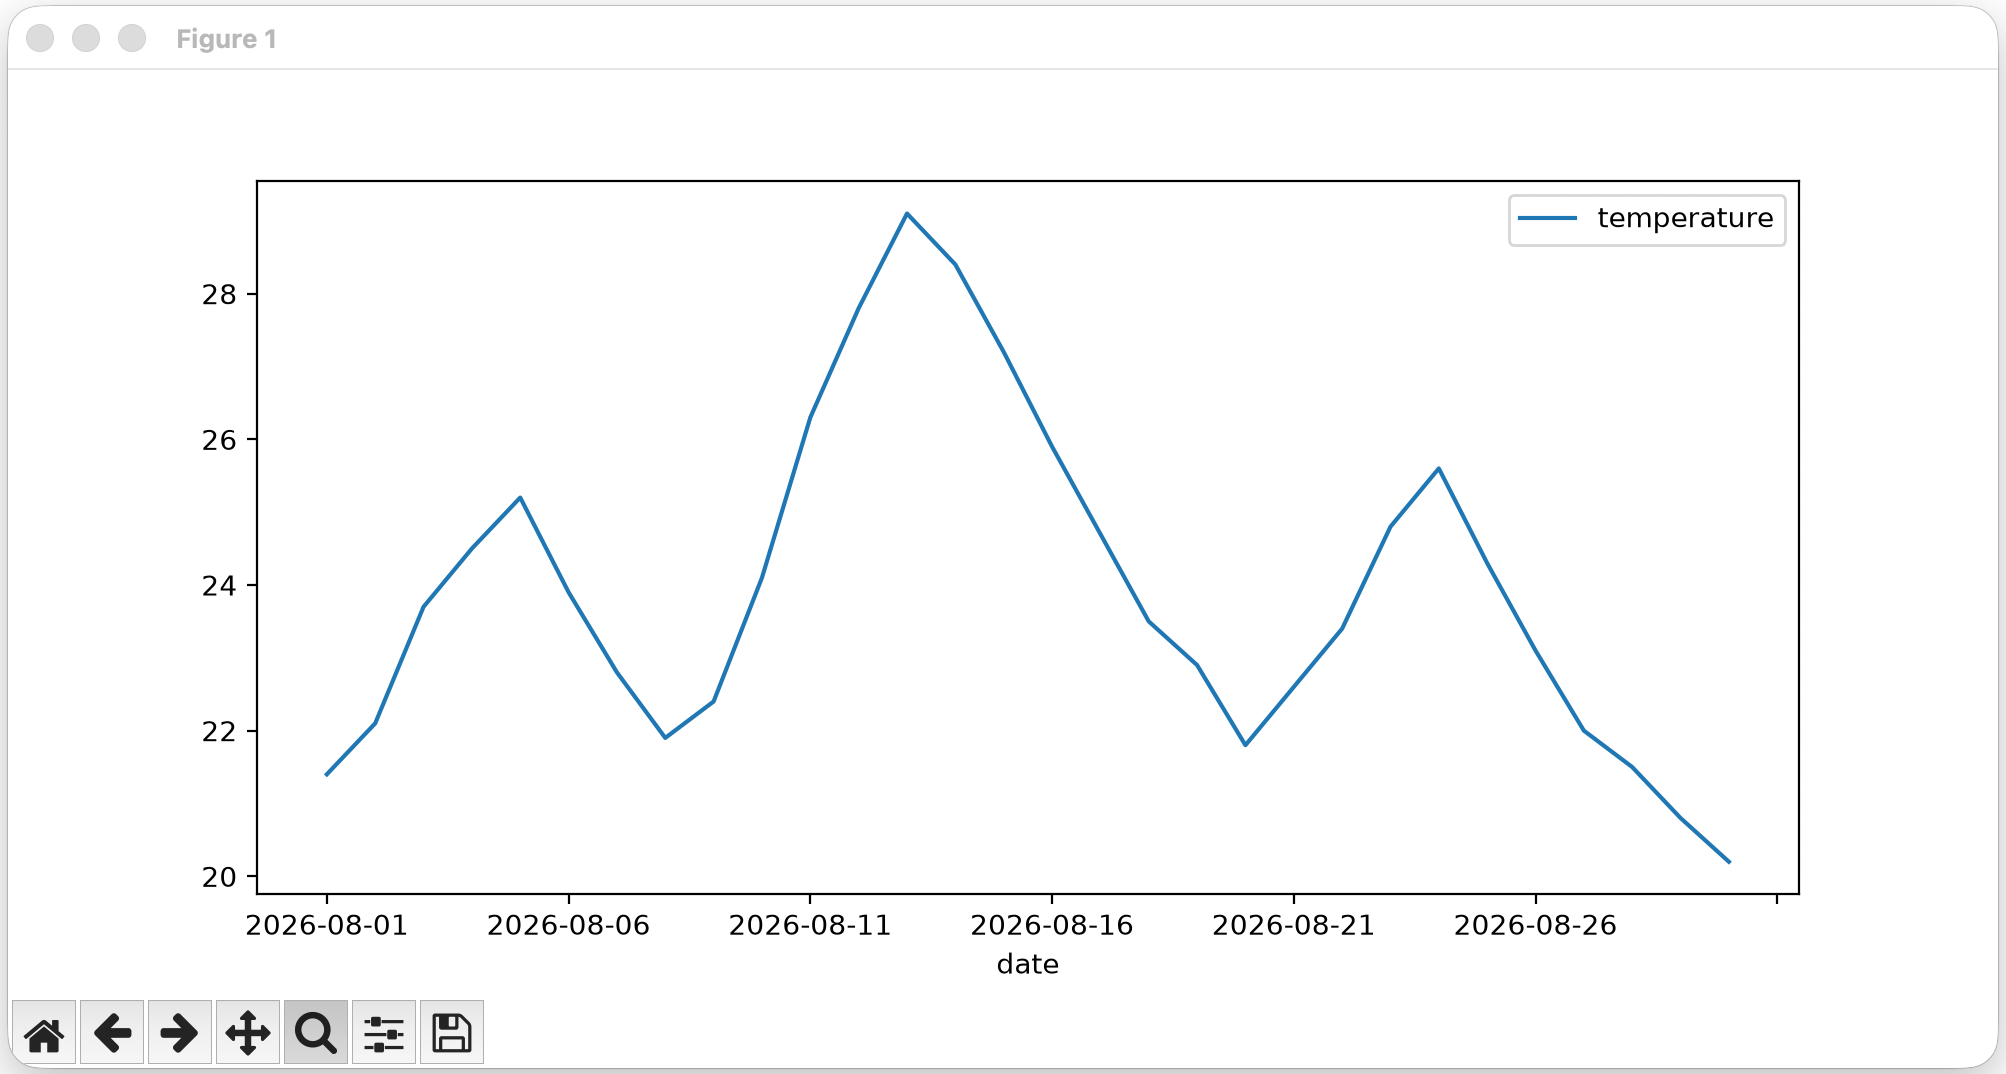This screenshot has width=2006, height=1074.
Task: Click x-axis label 2026-08-06
Action: point(569,925)
